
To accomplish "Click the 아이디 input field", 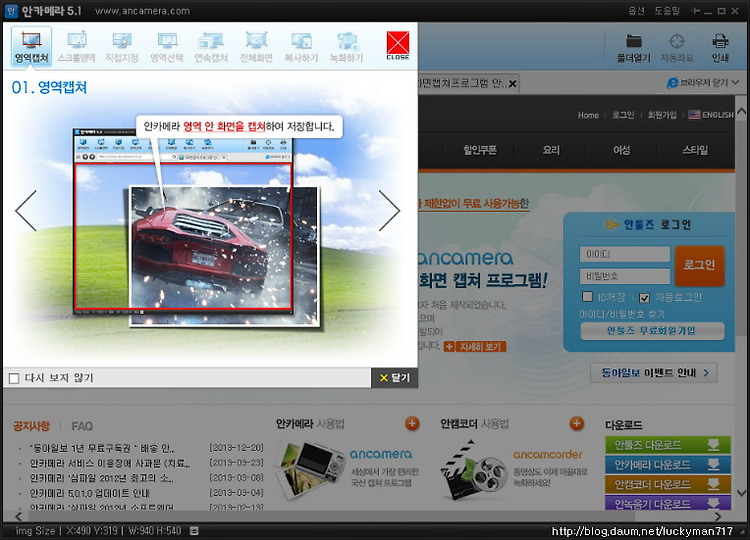I will [x=625, y=254].
